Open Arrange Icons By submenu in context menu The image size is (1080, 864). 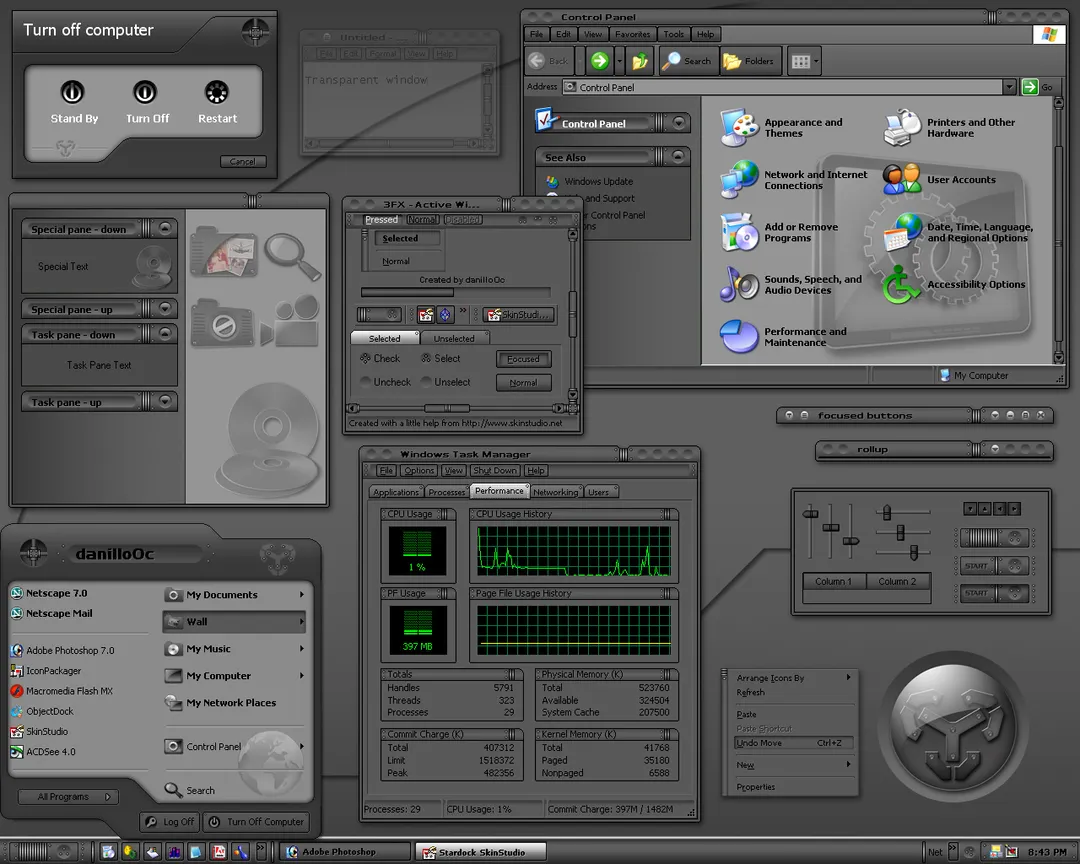pos(793,678)
